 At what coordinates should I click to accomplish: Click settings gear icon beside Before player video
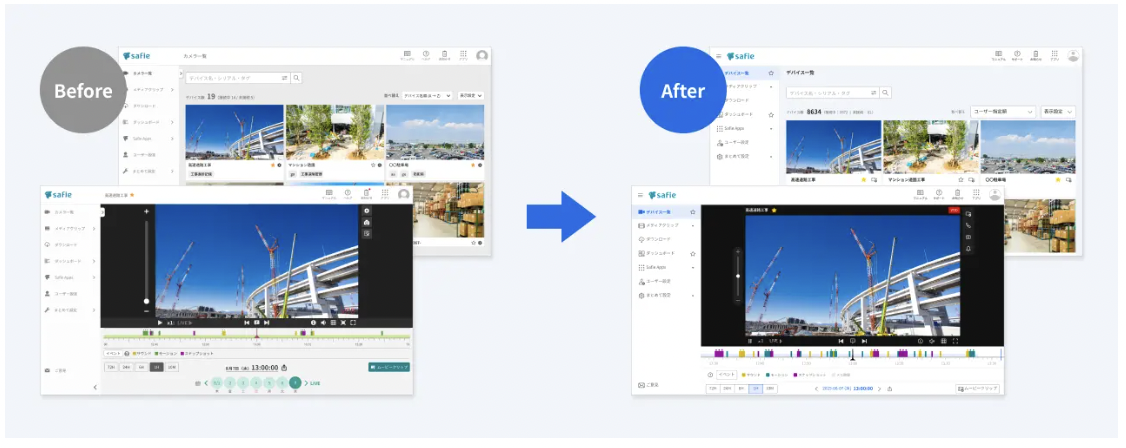click(x=367, y=211)
